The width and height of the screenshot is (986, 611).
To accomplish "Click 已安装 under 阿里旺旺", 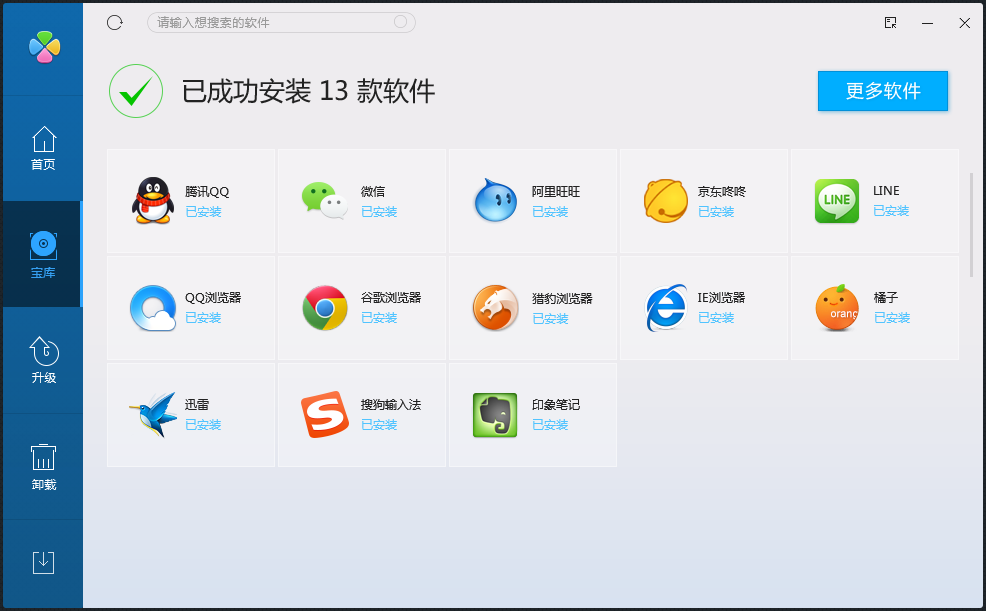I will [x=550, y=212].
